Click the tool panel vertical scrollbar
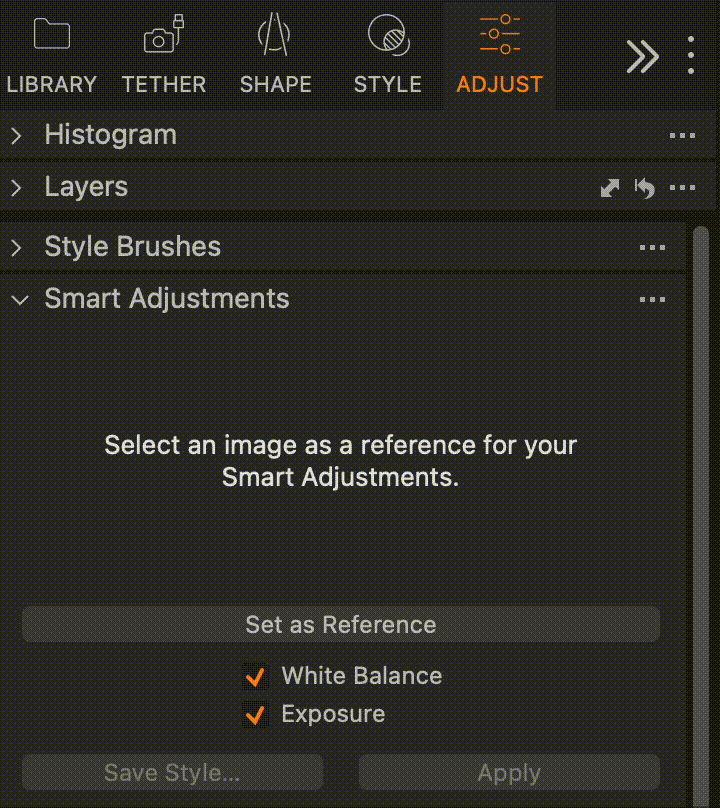 (x=701, y=515)
